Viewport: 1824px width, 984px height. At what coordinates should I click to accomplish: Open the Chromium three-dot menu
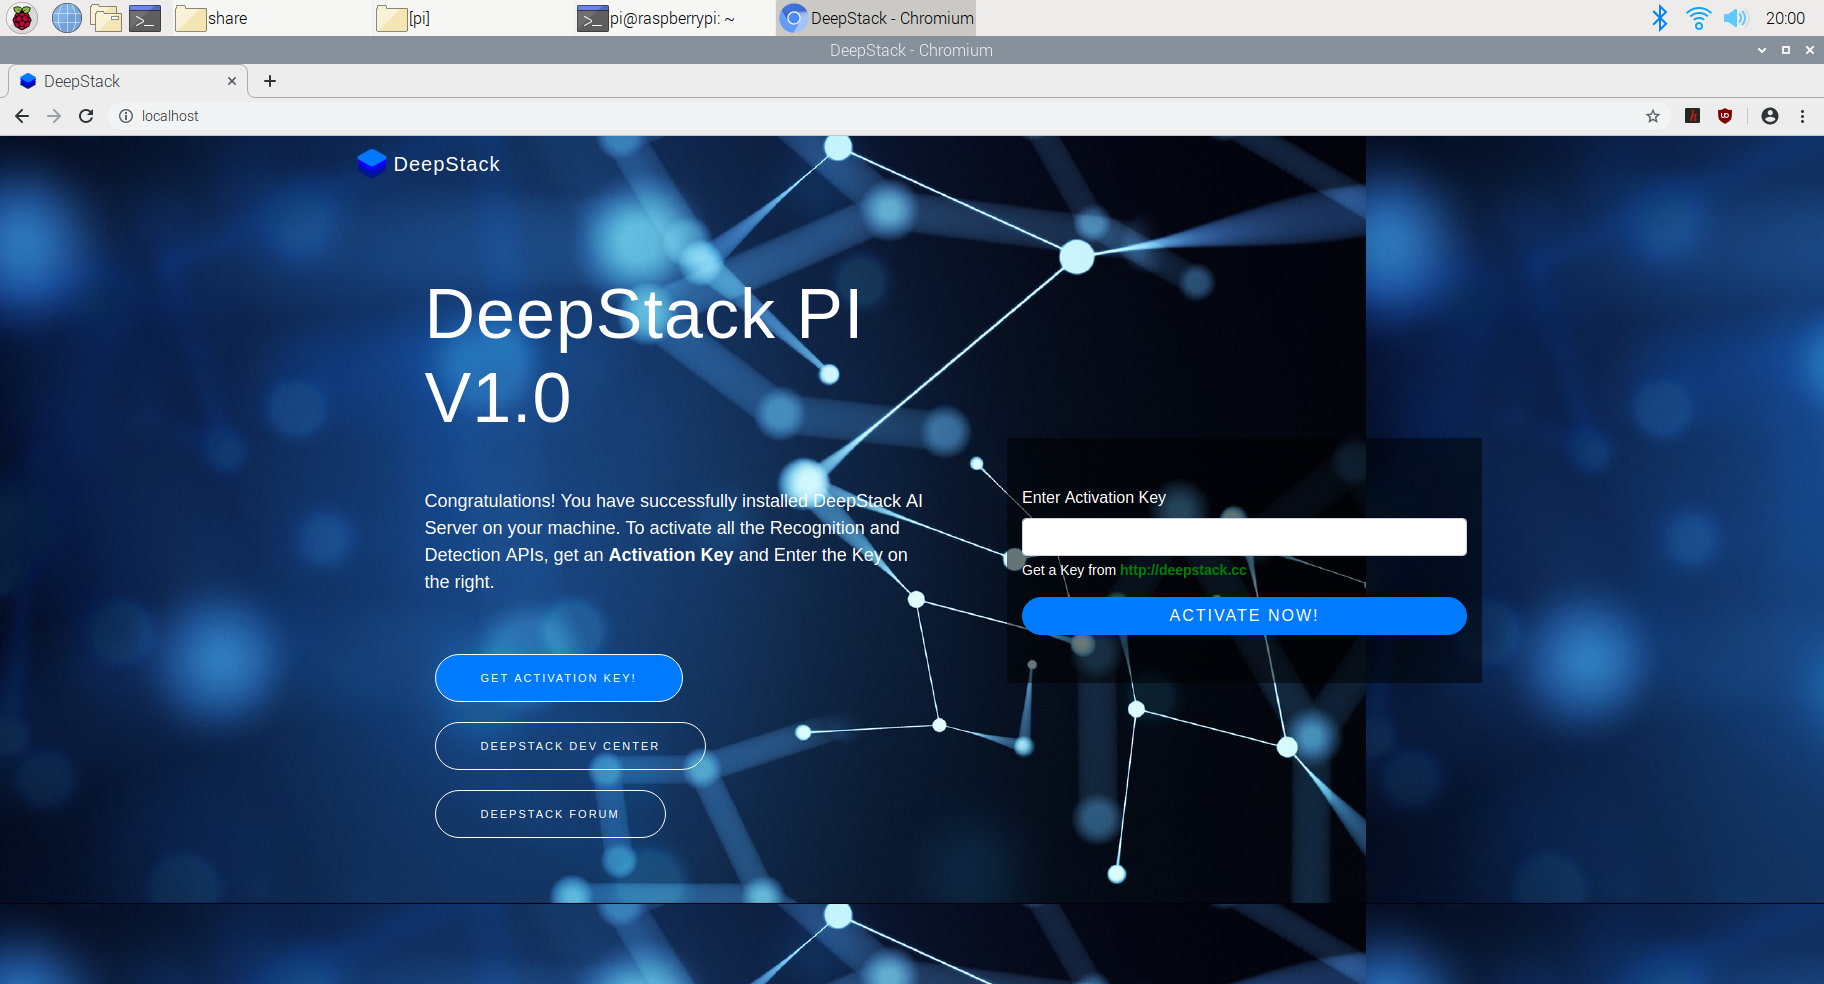click(1803, 116)
